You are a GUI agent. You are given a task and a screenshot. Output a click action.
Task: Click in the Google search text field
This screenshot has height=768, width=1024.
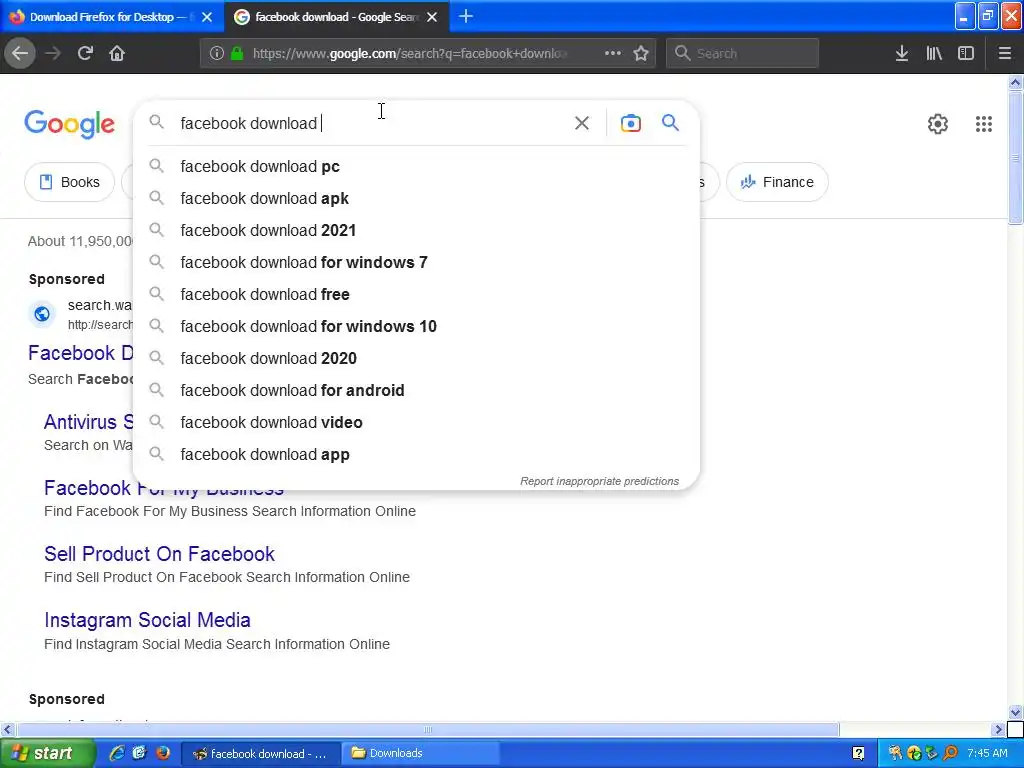coord(372,123)
